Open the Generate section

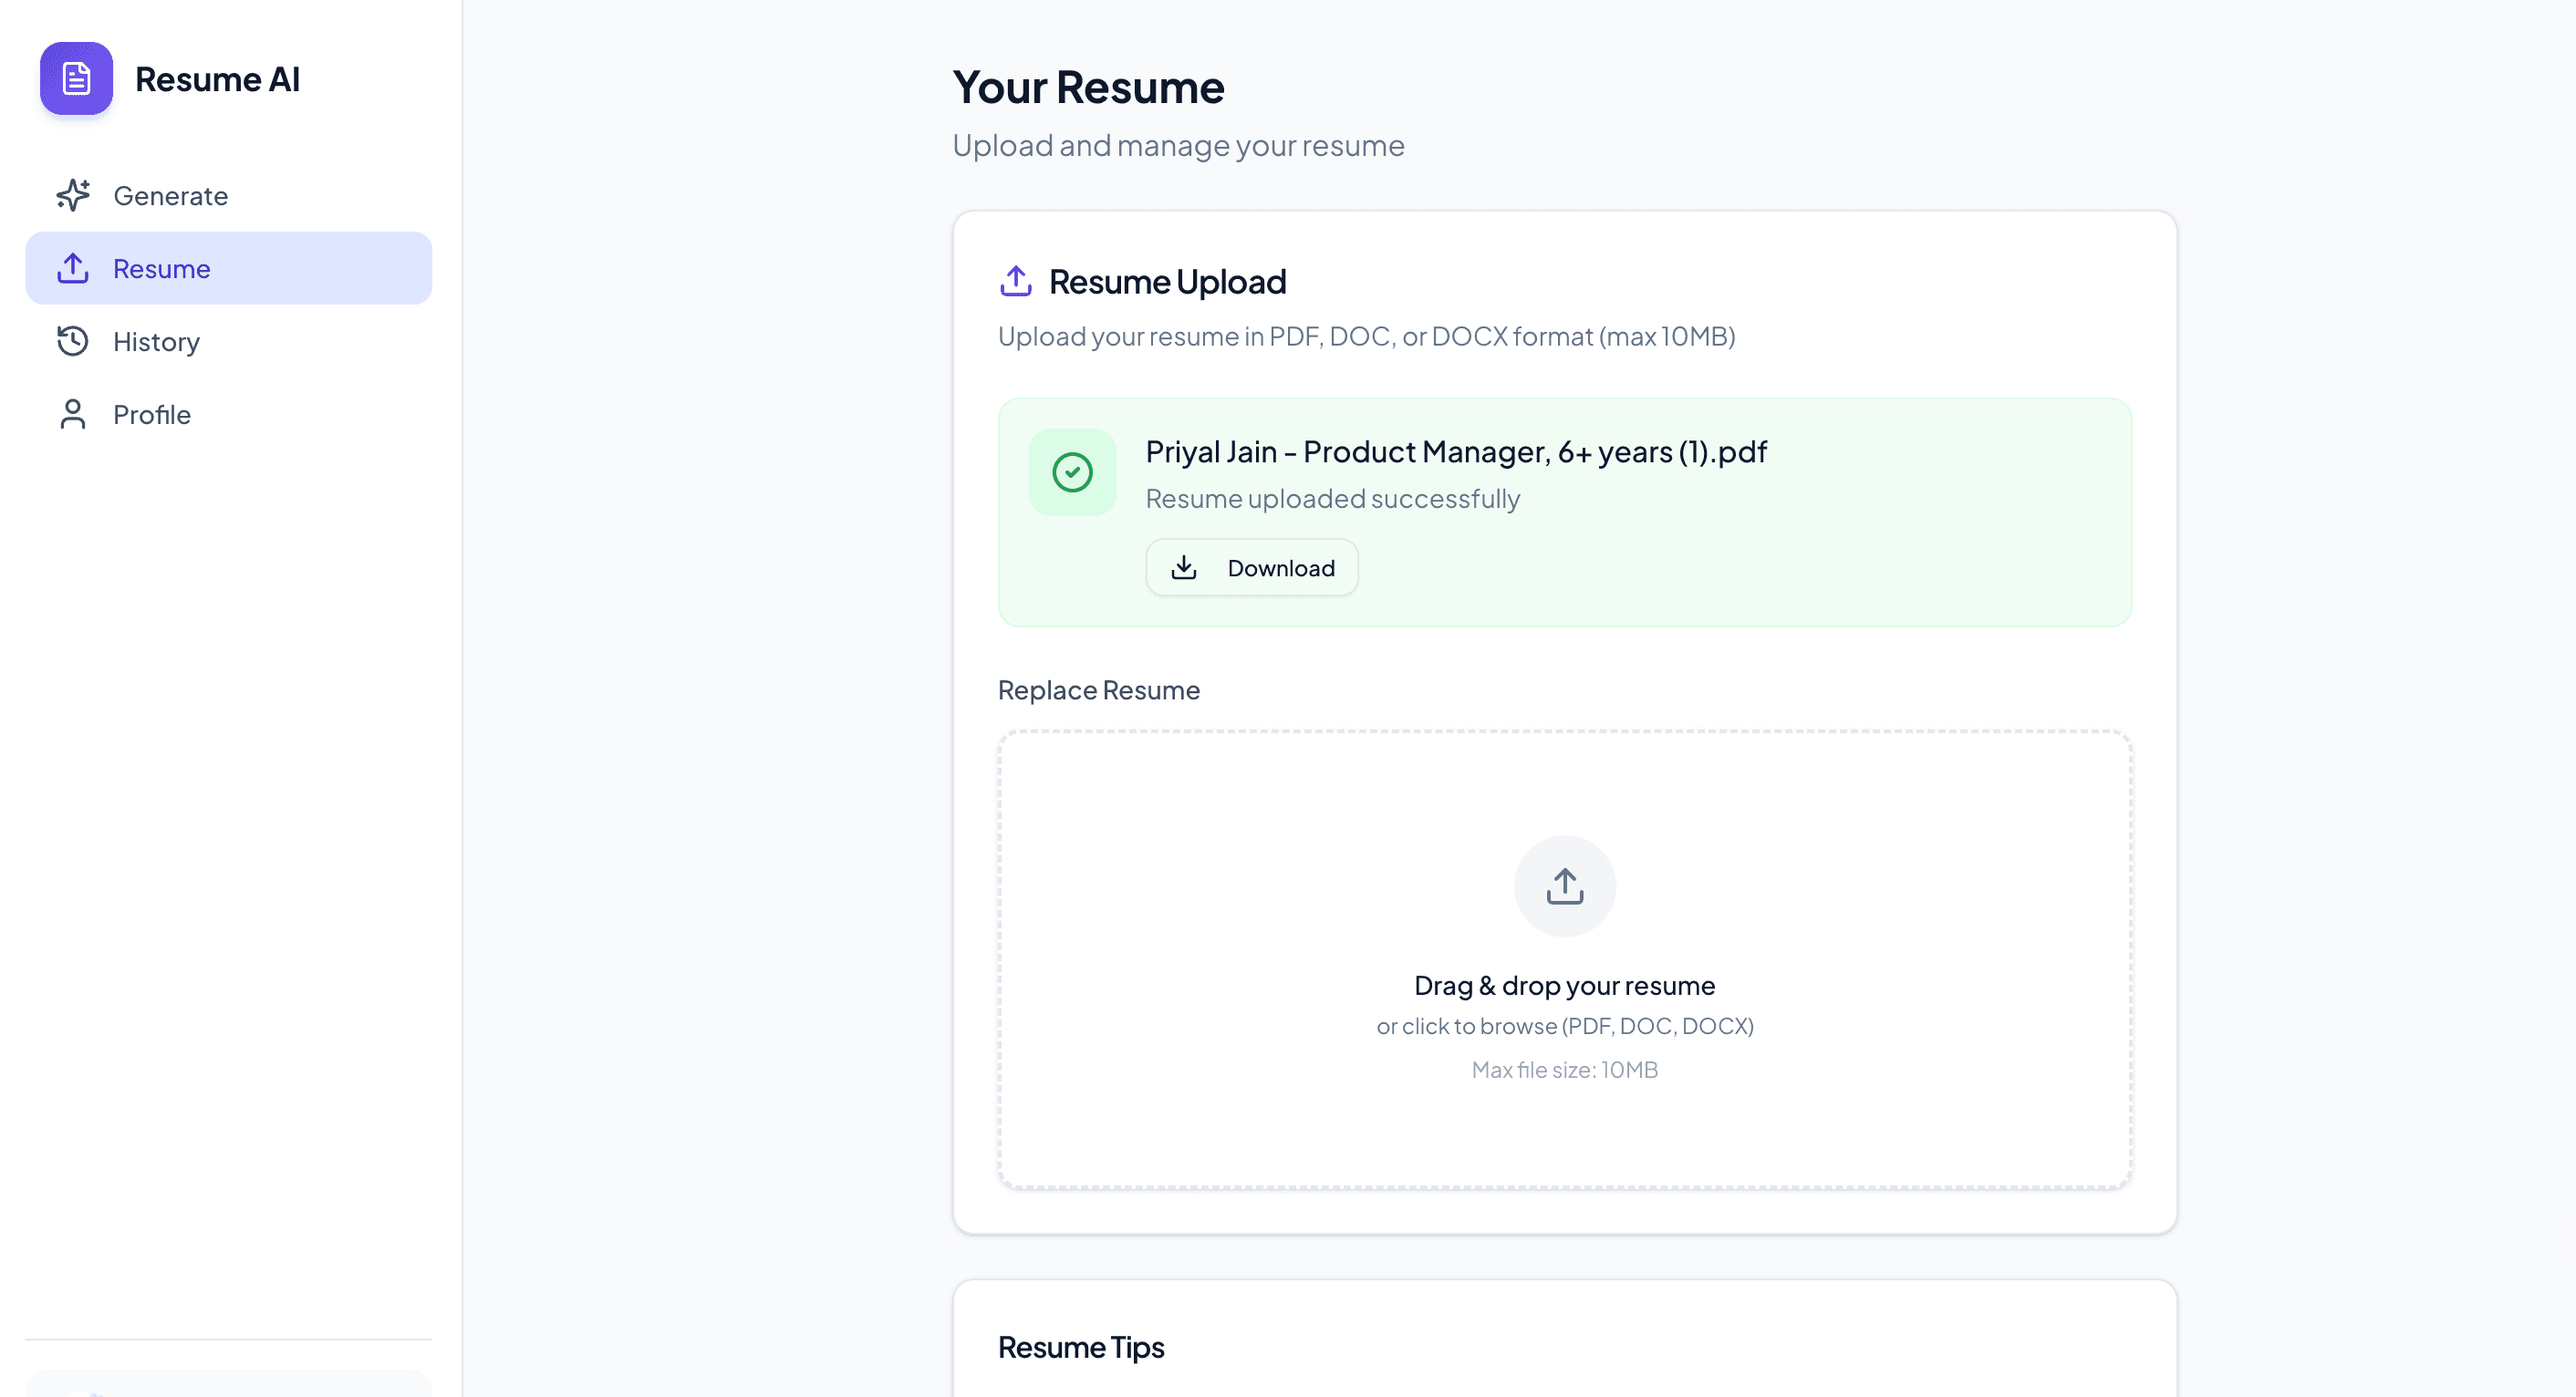pyautogui.click(x=169, y=195)
